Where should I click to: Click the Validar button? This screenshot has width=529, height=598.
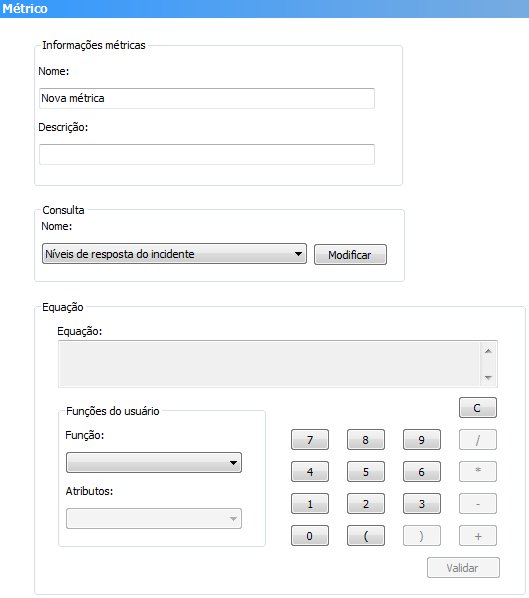(463, 568)
